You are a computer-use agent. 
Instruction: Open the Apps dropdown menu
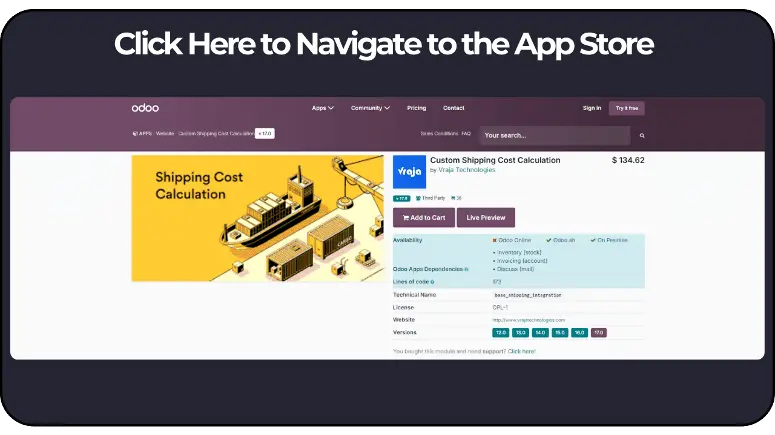click(322, 108)
